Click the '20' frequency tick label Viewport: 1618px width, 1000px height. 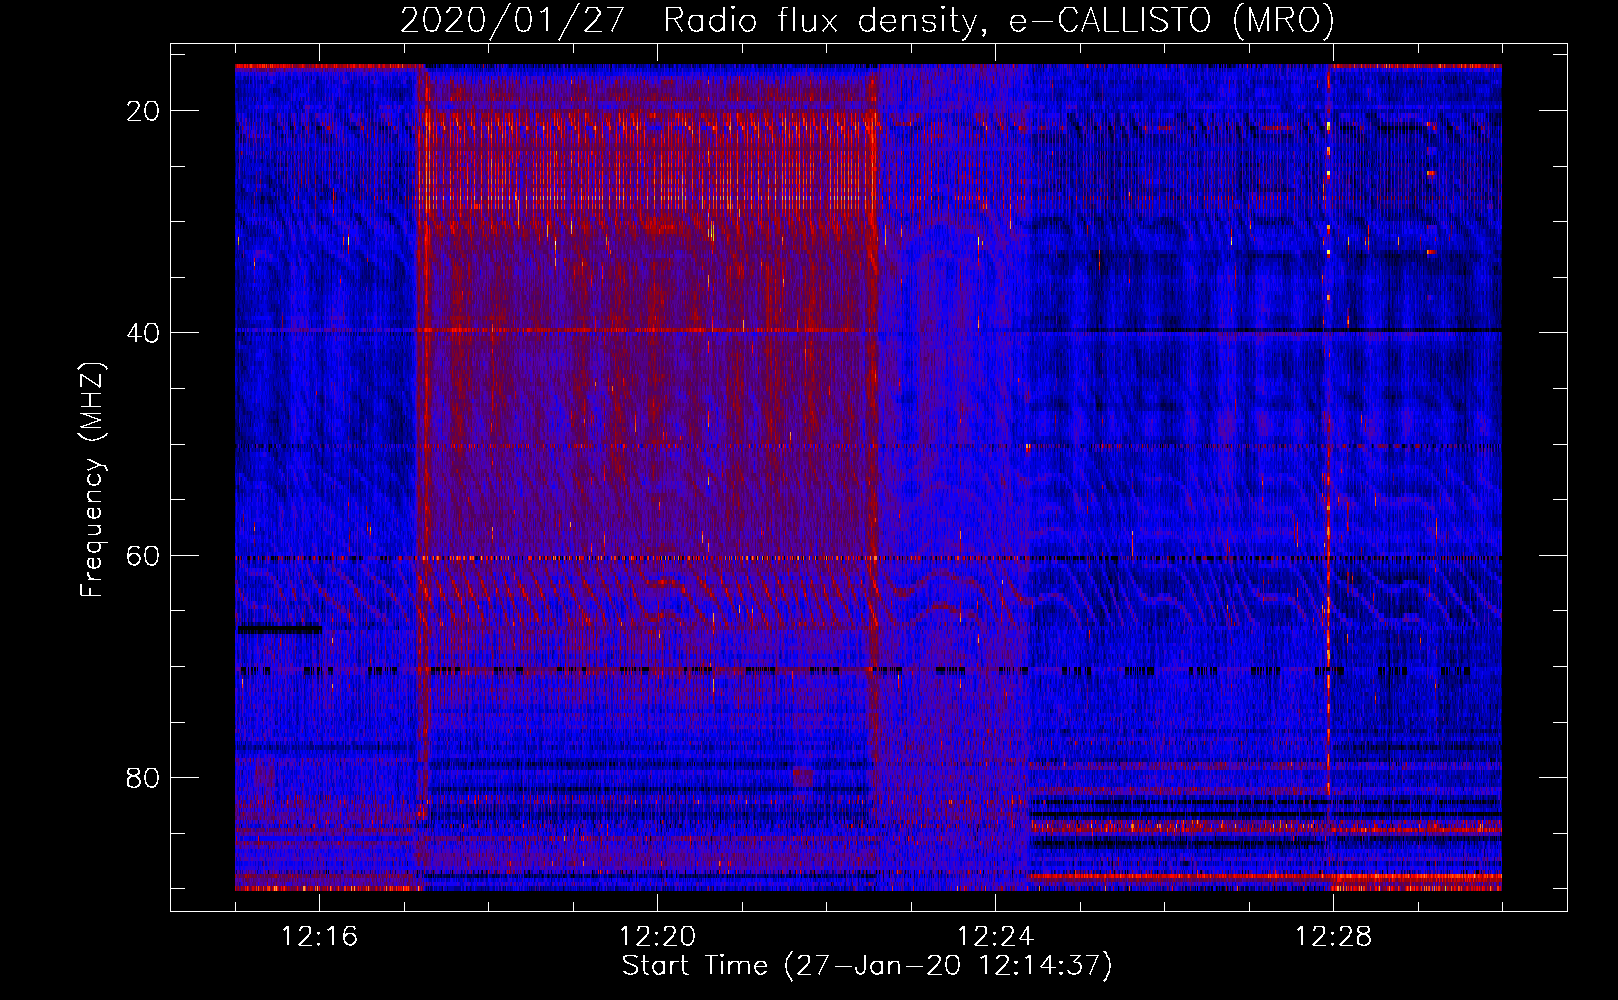144,111
